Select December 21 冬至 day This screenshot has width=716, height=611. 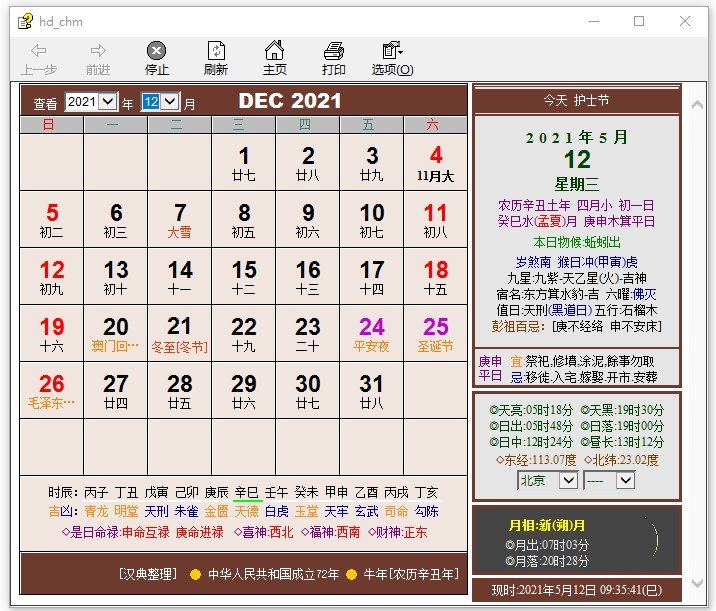pyautogui.click(x=179, y=333)
